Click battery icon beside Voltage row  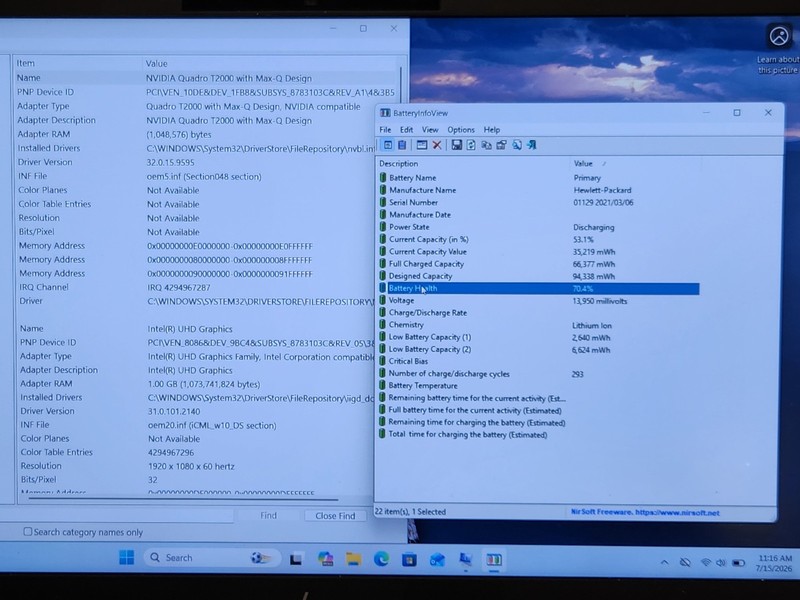click(x=383, y=301)
